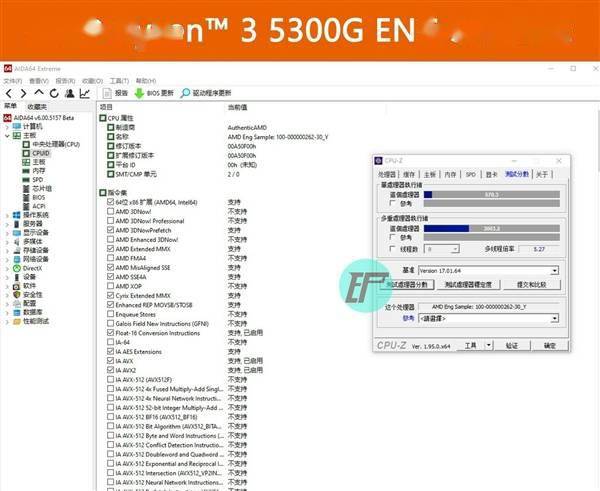Image resolution: width=600 pixels, height=491 pixels.
Task: Select 多媒体 multimedia item in tree
Action: coord(33,241)
